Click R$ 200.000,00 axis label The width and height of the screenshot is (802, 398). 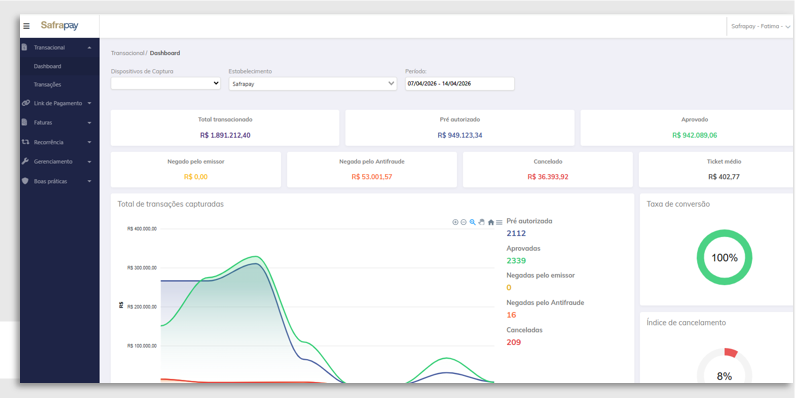(142, 306)
